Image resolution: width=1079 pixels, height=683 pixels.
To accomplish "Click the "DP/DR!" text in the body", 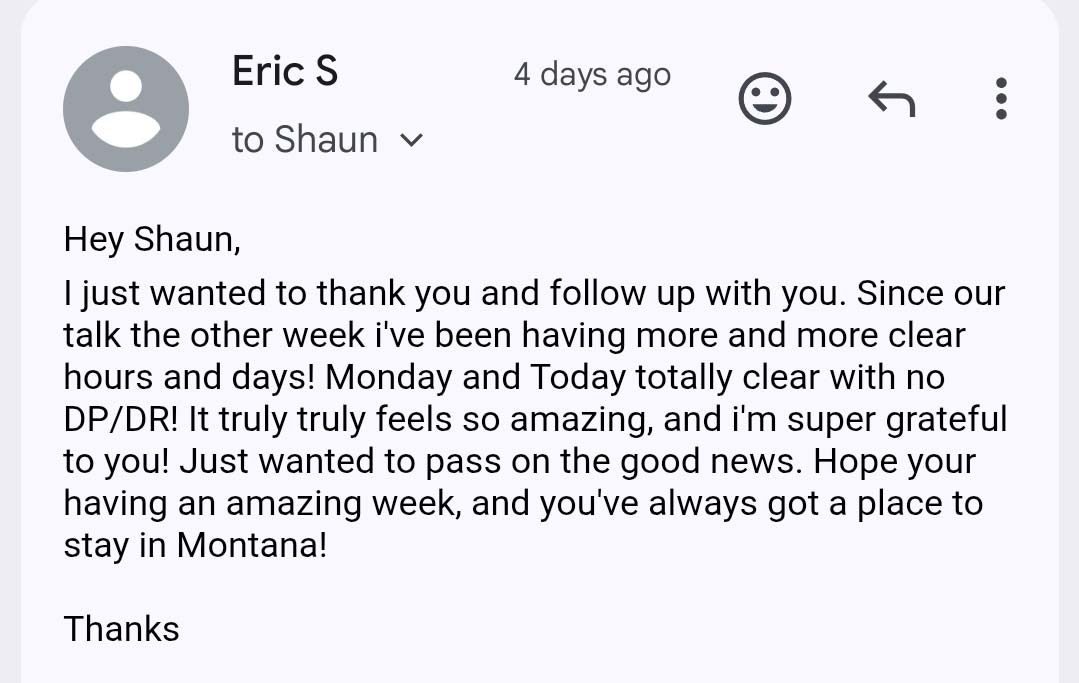I will (x=121, y=420).
